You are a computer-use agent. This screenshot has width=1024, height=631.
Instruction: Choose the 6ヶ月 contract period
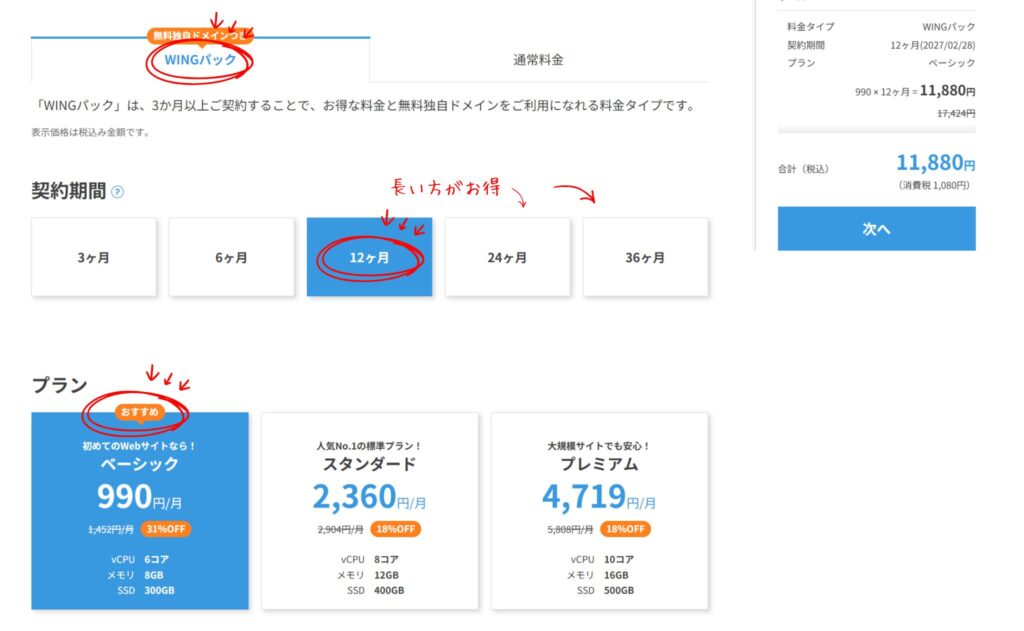coord(231,257)
